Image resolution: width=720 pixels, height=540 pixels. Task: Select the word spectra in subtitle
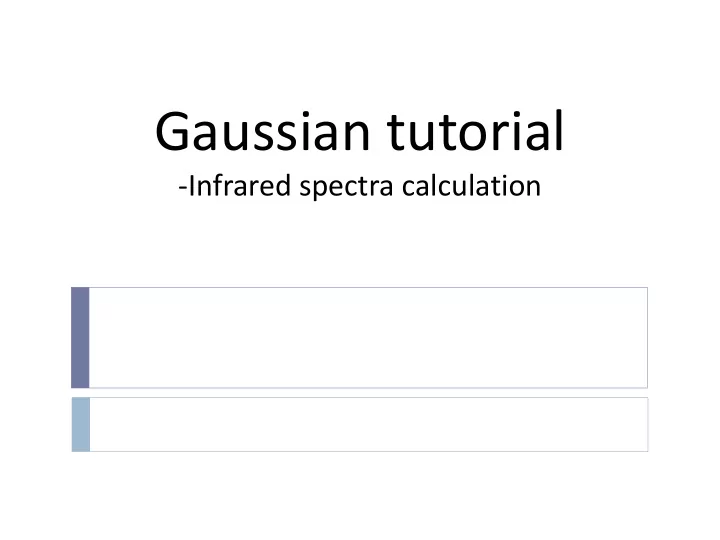(347, 187)
